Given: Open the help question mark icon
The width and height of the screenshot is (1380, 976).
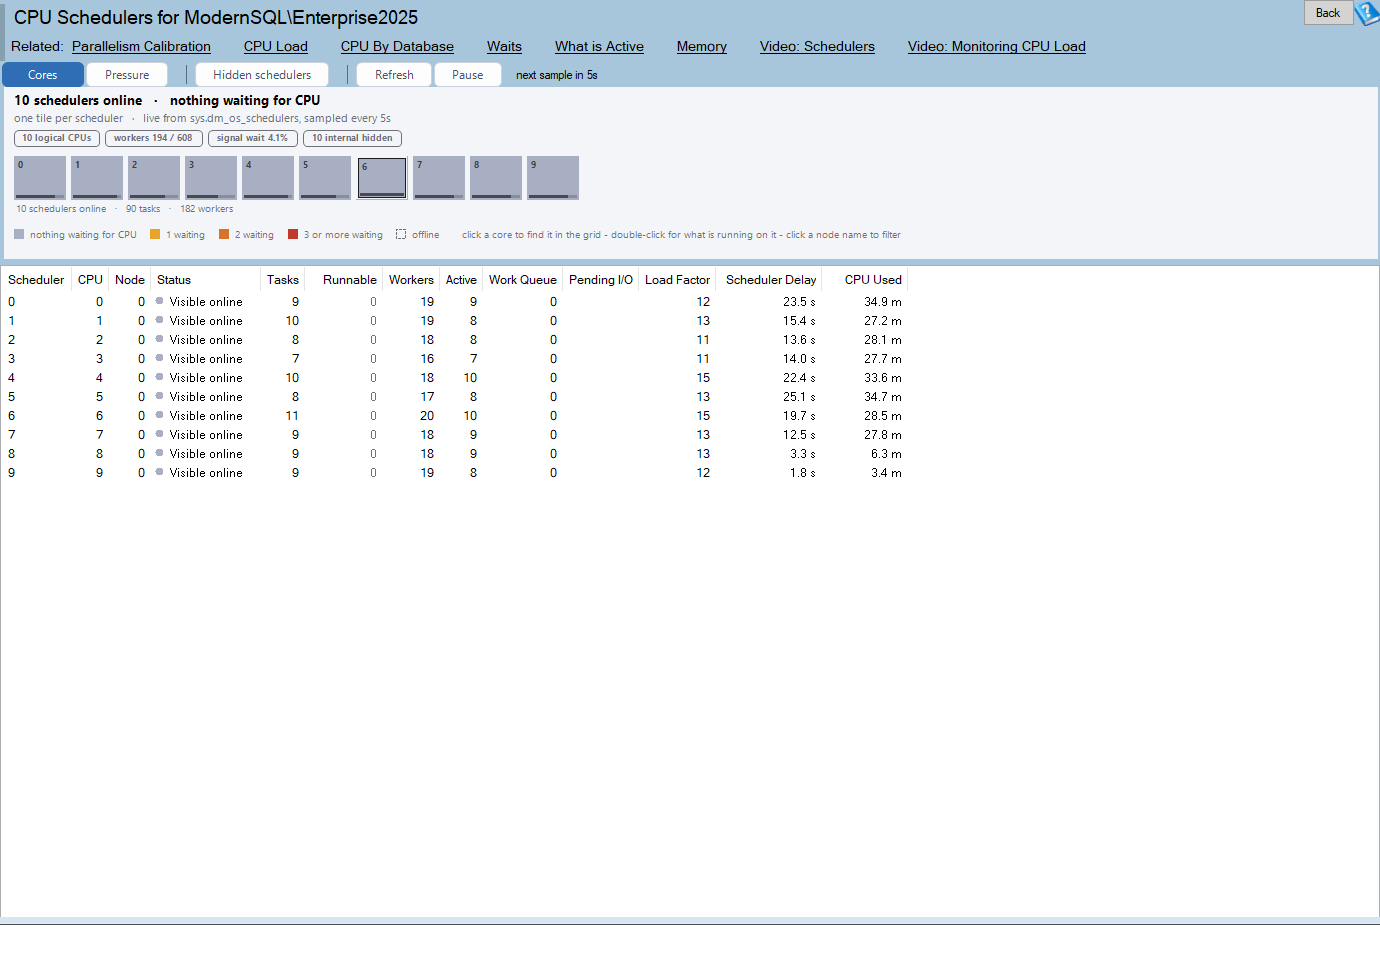Looking at the screenshot, I should tap(1367, 13).
